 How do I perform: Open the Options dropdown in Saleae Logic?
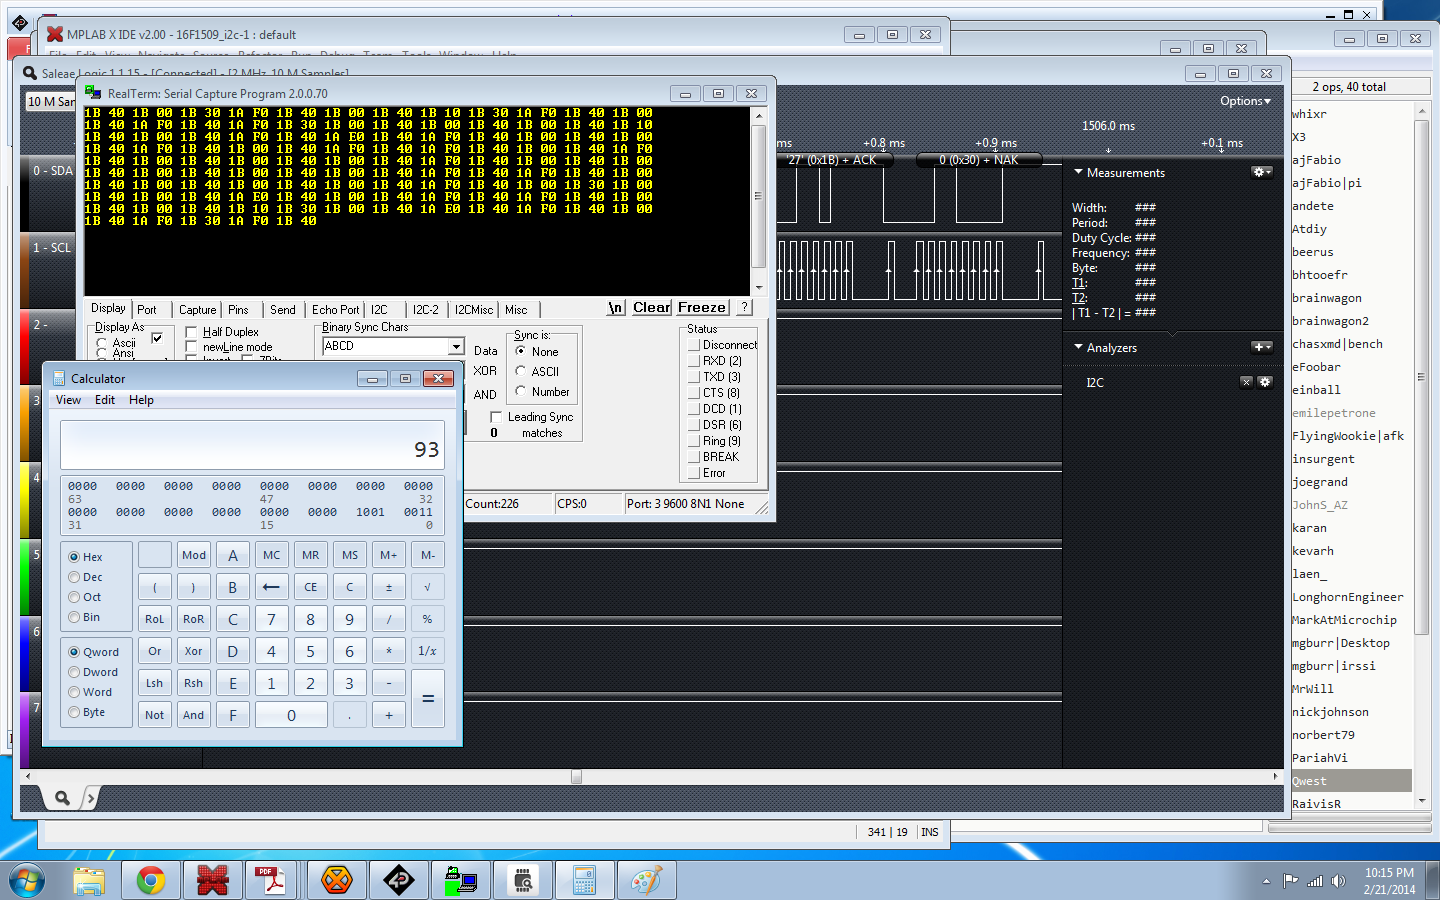pyautogui.click(x=1245, y=101)
